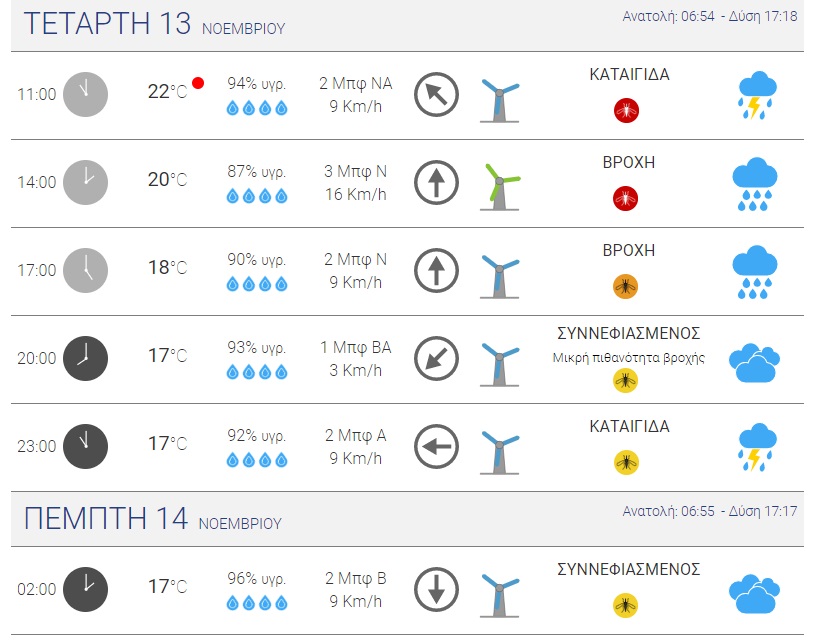Click the ΣΥΝΝΕΦΙΑΣΜΕΝΟΣ label at 20:00
The width and height of the screenshot is (827, 643).
(x=629, y=333)
